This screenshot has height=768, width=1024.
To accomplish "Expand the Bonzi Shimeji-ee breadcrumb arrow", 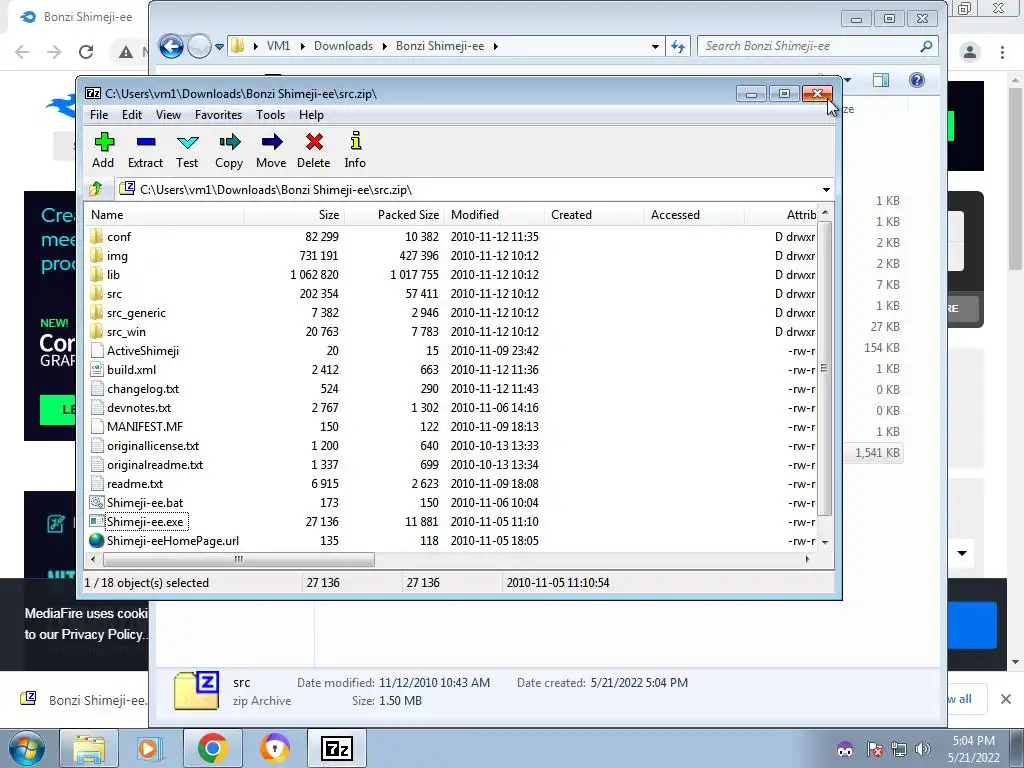I will (496, 46).
